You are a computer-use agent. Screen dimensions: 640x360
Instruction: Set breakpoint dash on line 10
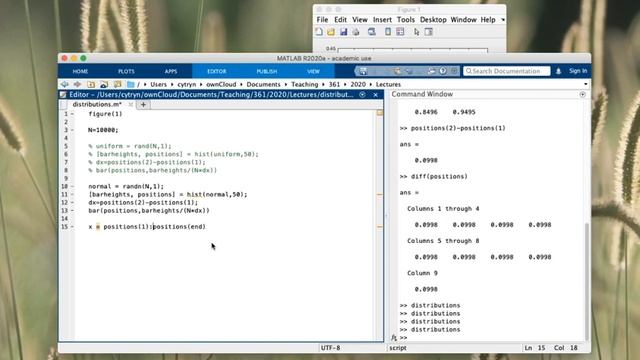pyautogui.click(x=73, y=187)
